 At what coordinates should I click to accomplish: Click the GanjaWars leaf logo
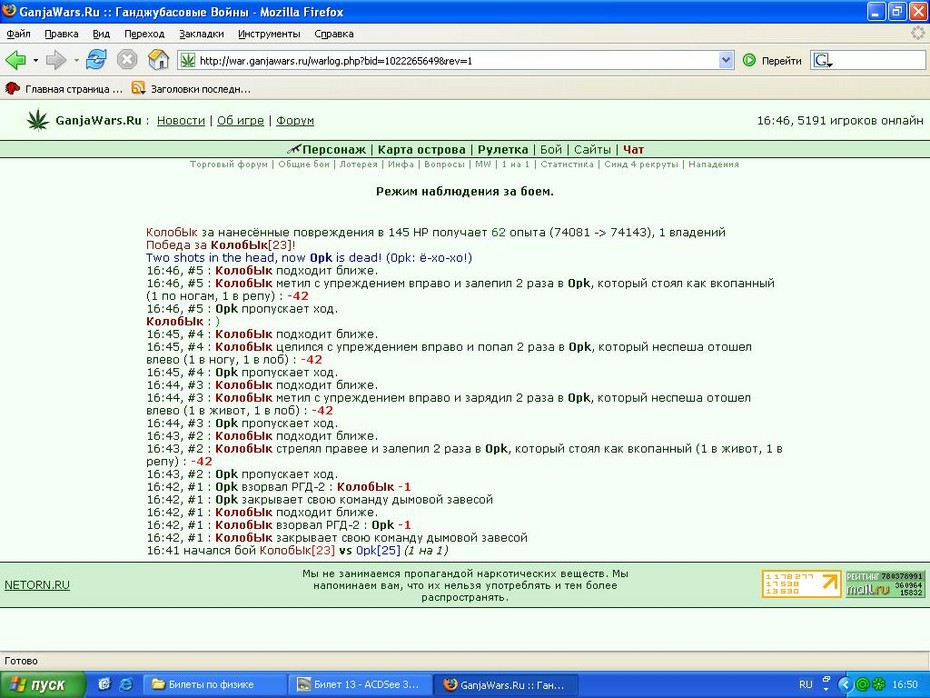(x=38, y=120)
